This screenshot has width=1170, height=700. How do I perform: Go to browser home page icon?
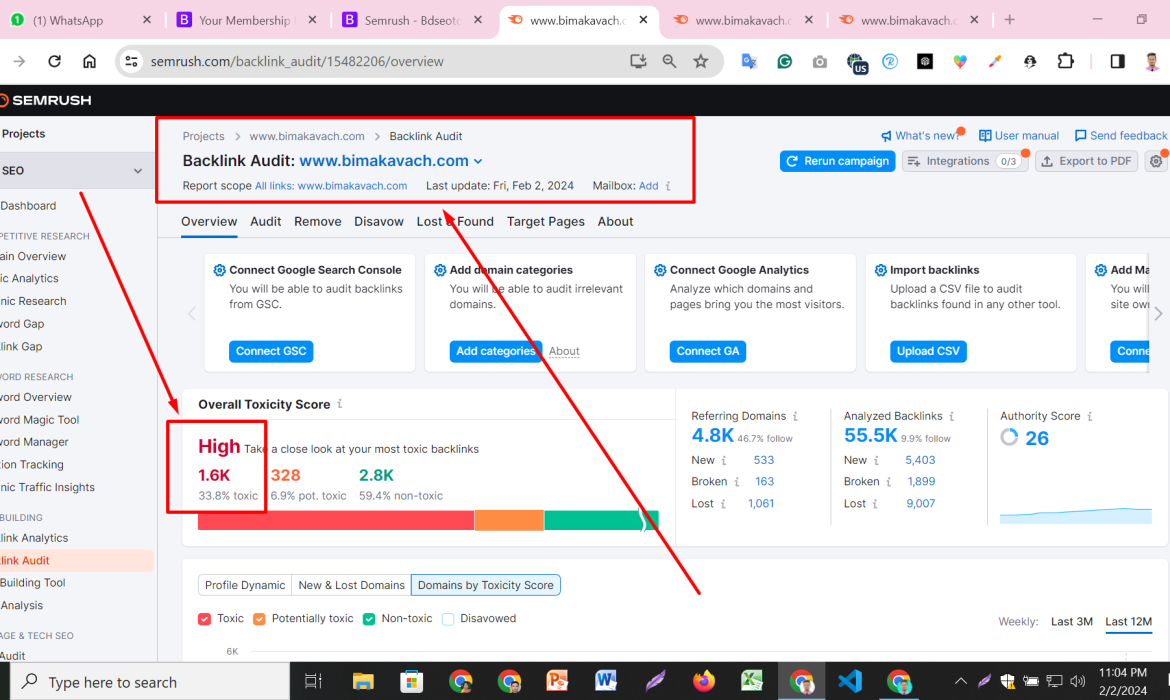tap(90, 61)
